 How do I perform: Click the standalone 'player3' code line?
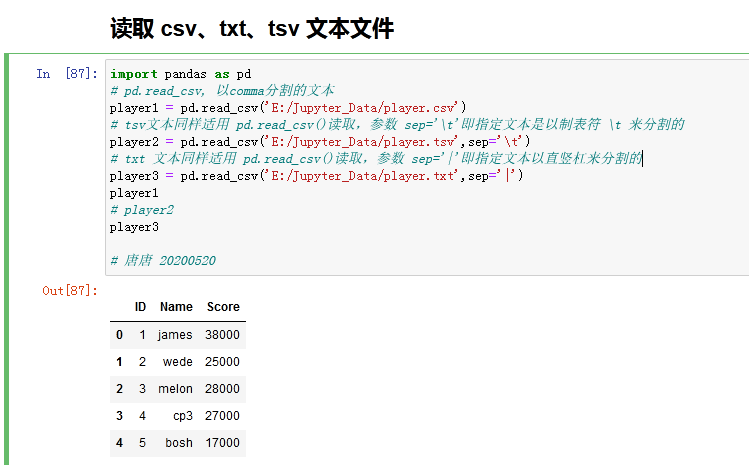(x=134, y=227)
